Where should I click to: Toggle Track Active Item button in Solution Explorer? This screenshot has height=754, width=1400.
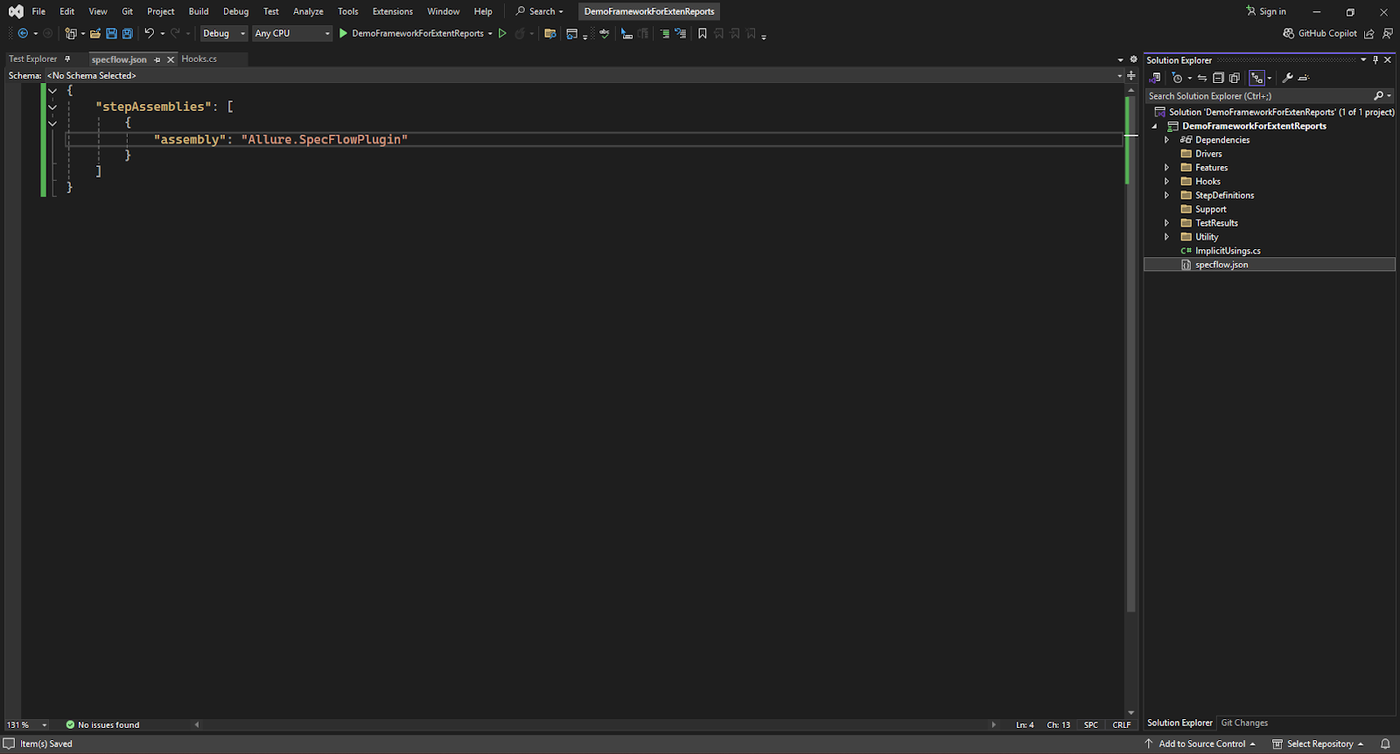pos(1257,77)
